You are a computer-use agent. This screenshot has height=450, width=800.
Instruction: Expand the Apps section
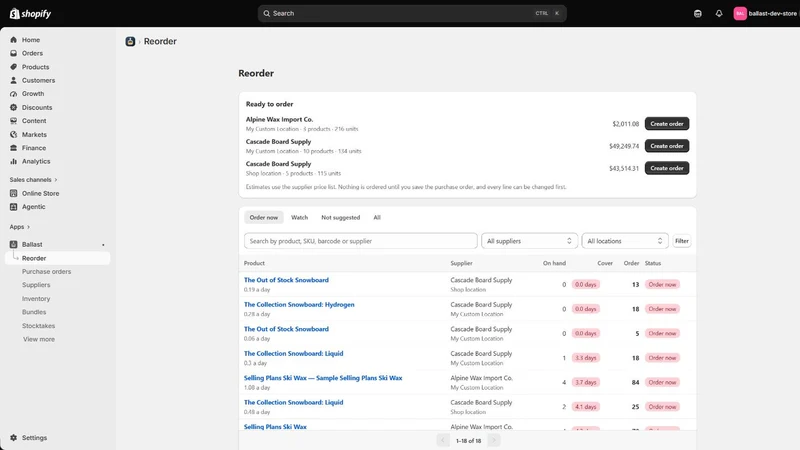tap(19, 227)
